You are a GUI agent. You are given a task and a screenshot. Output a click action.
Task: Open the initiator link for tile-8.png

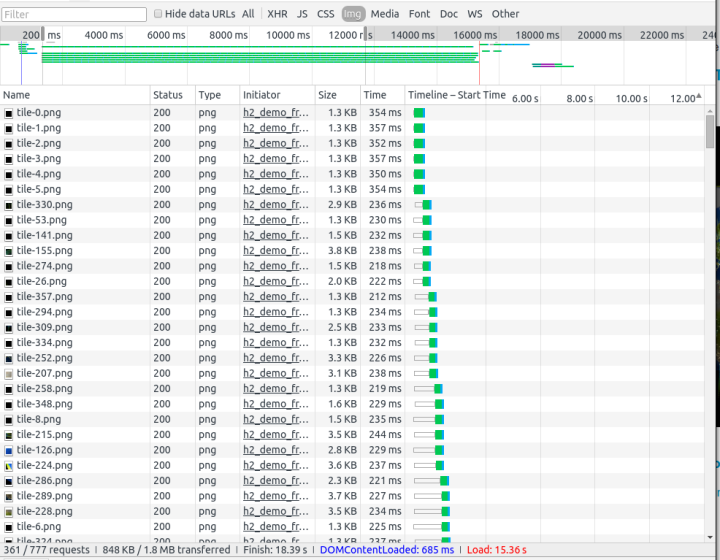(x=276, y=419)
